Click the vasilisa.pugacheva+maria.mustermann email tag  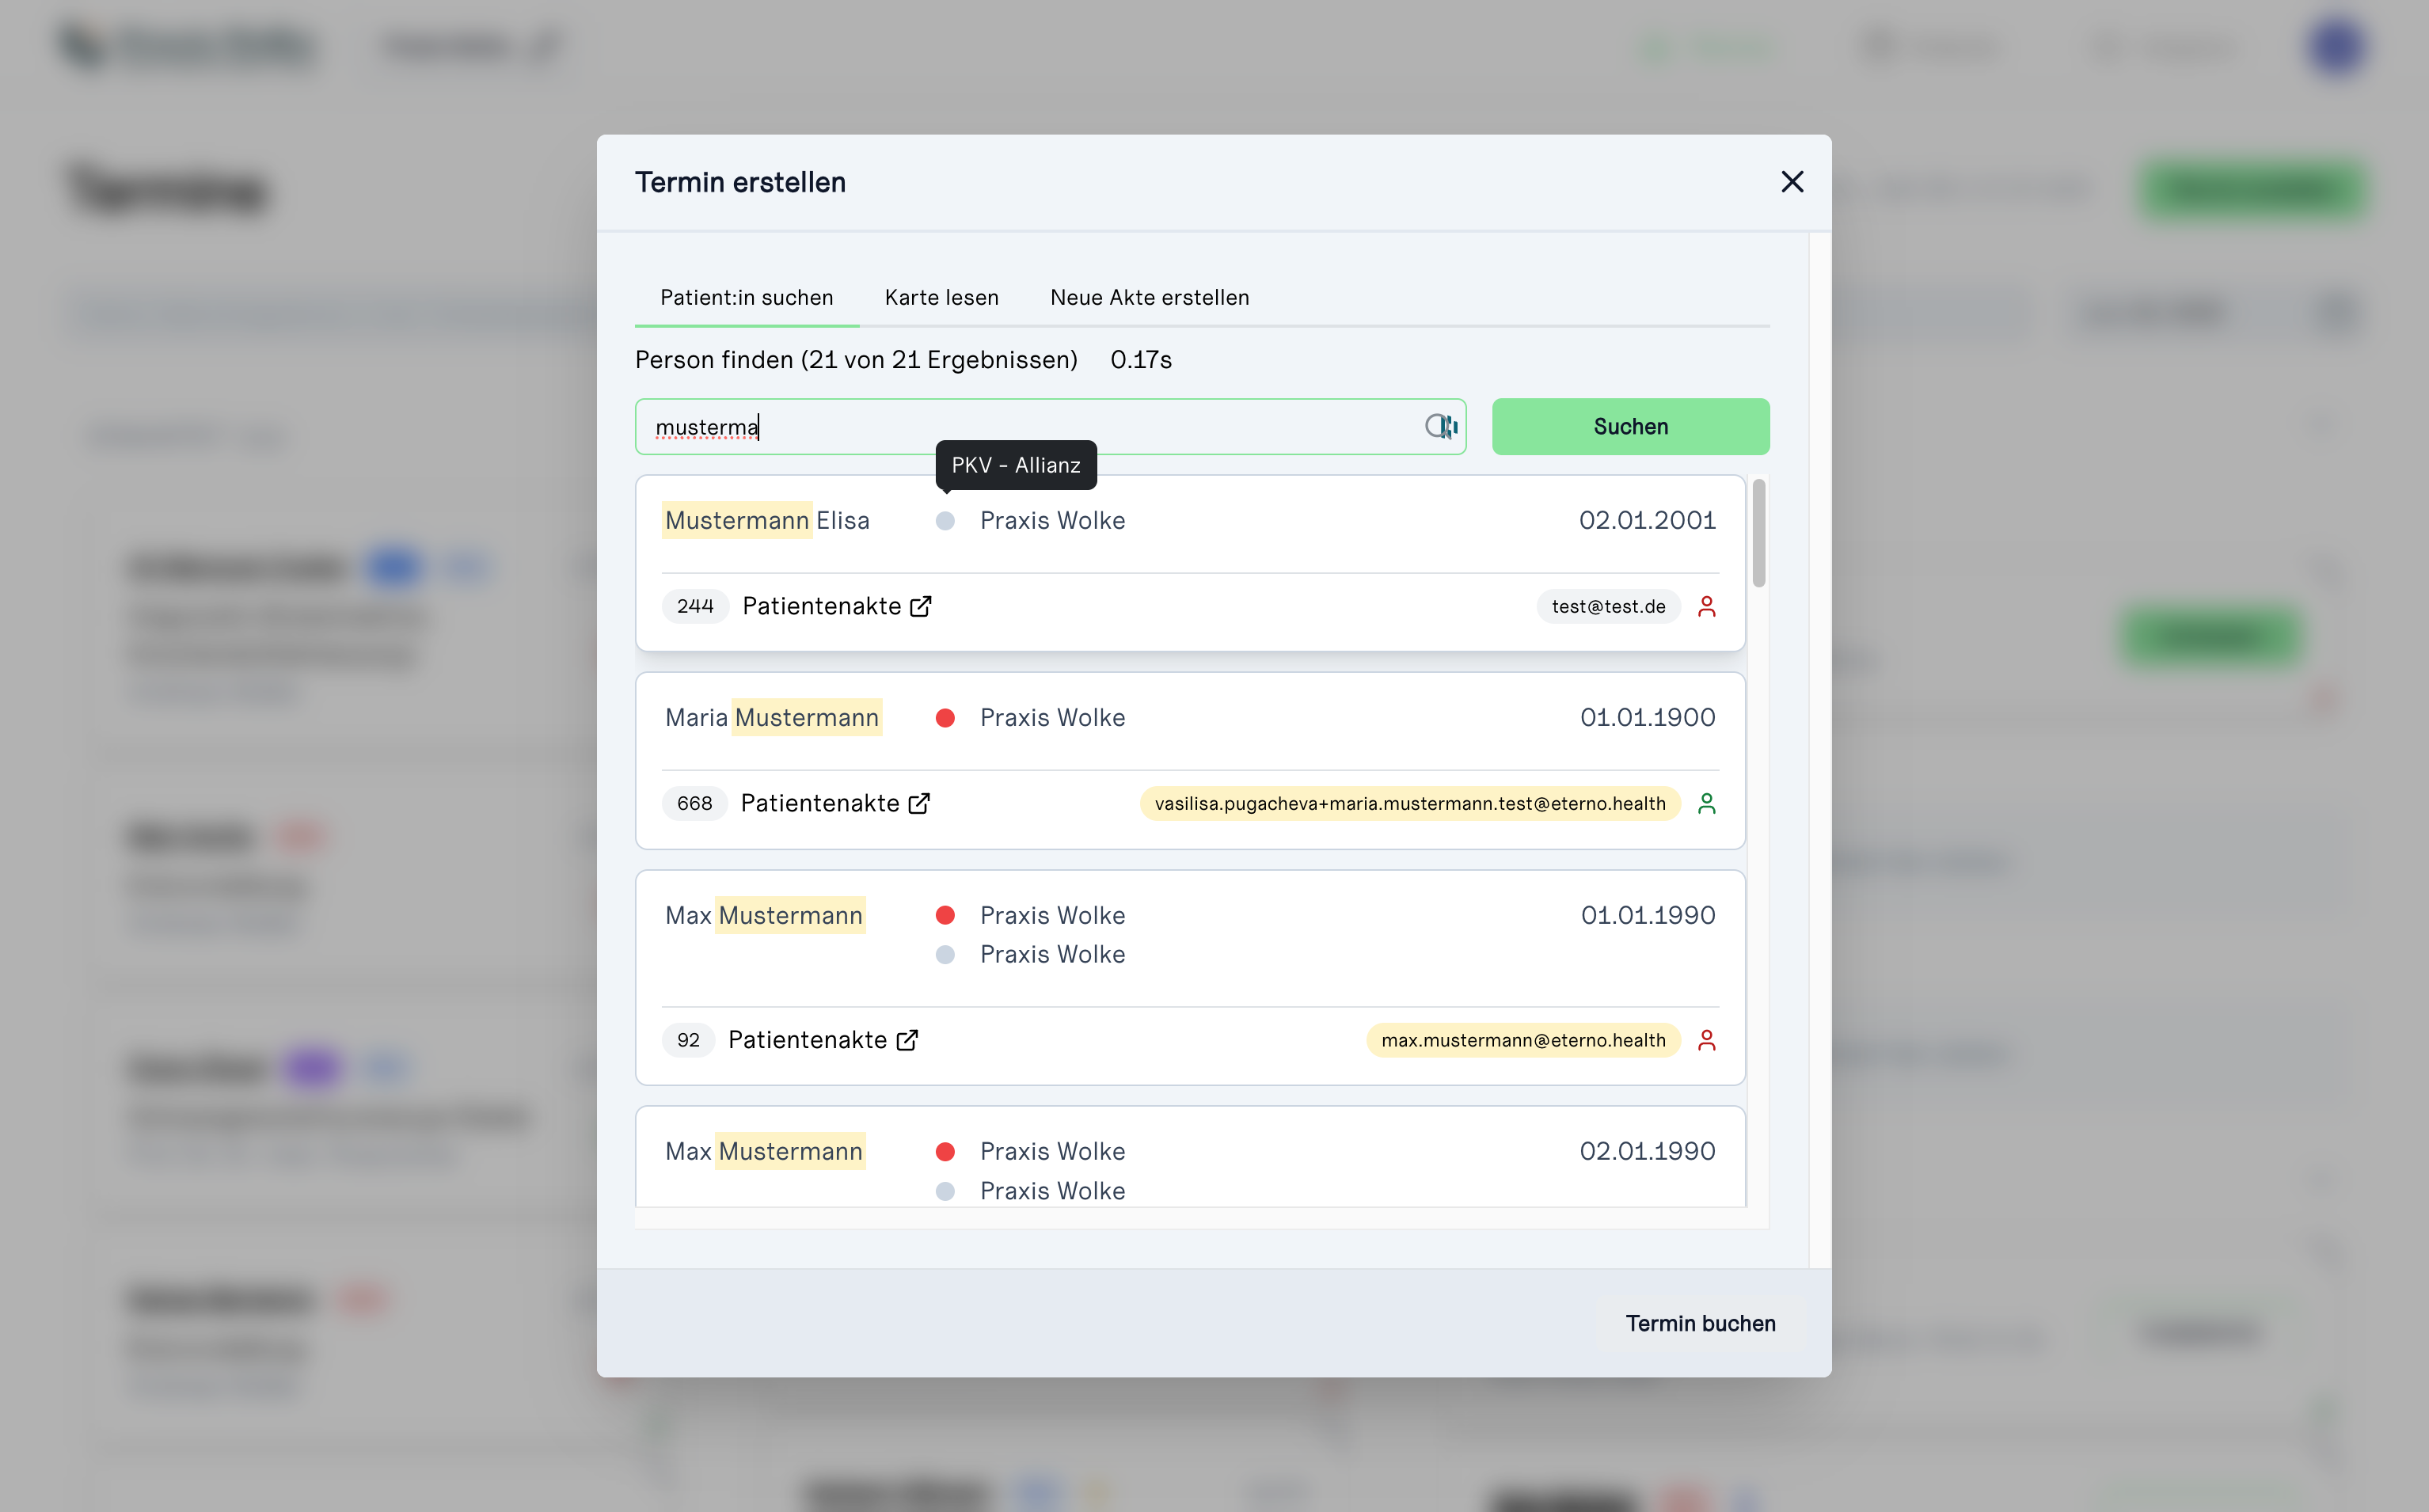1409,803
